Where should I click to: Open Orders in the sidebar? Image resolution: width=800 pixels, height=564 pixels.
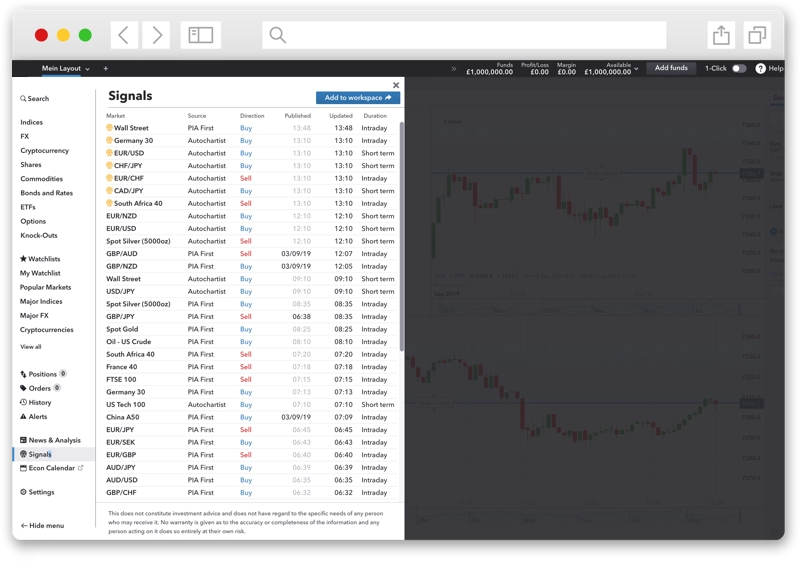pos(40,388)
